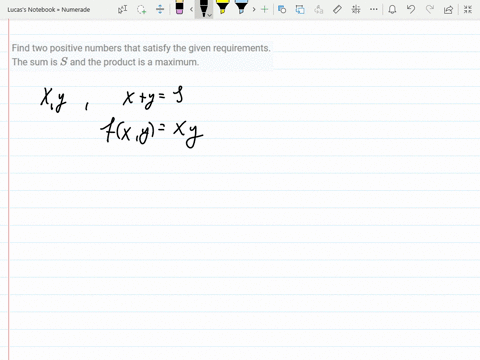Click the ink to text icon

coord(319,9)
